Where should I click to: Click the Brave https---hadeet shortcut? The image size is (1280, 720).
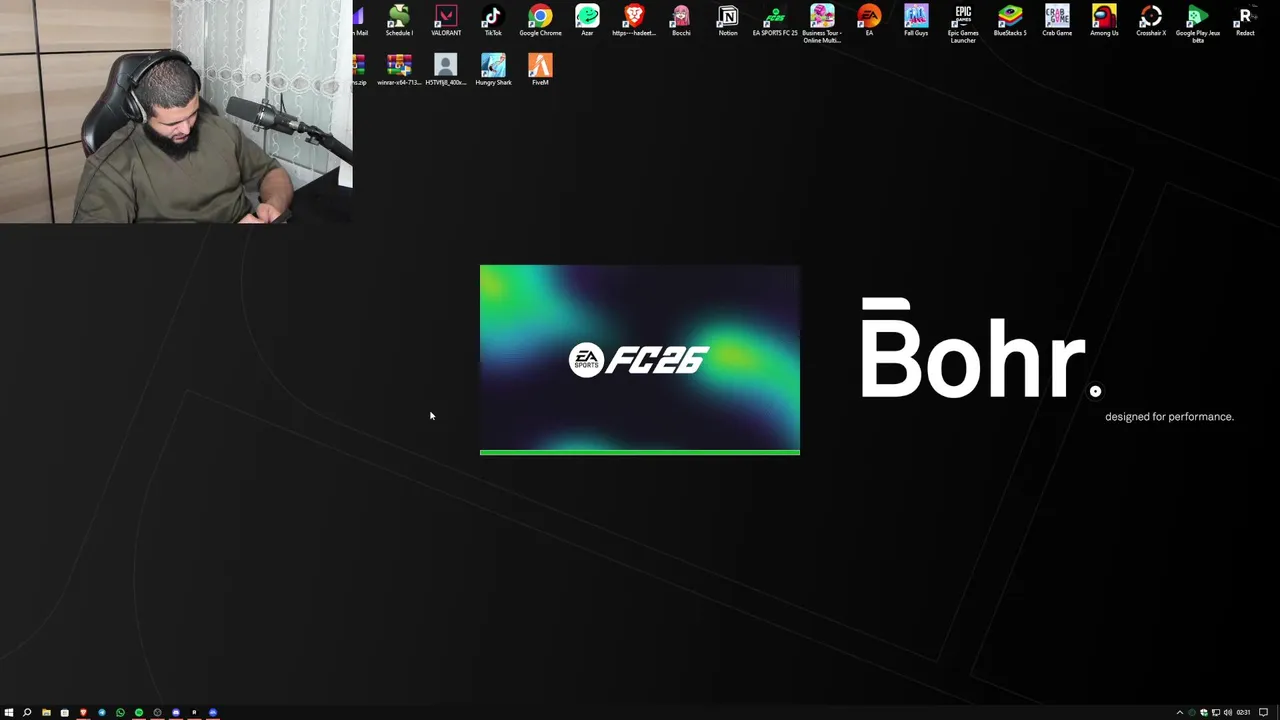pyautogui.click(x=634, y=21)
